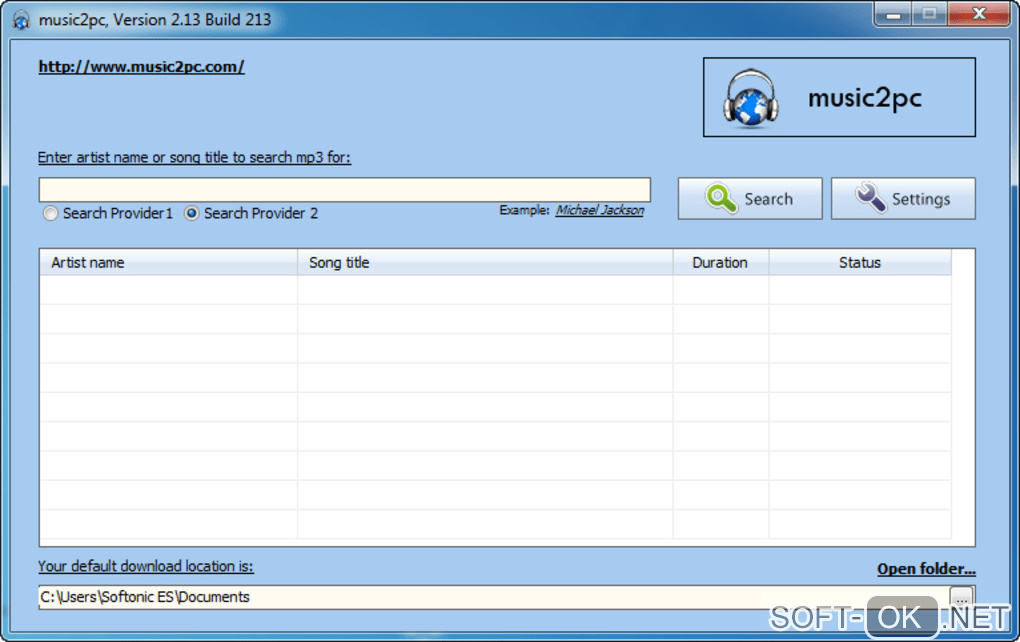Click the wrench icon on Settings
Viewport: 1020px width, 642px height.
tap(871, 198)
